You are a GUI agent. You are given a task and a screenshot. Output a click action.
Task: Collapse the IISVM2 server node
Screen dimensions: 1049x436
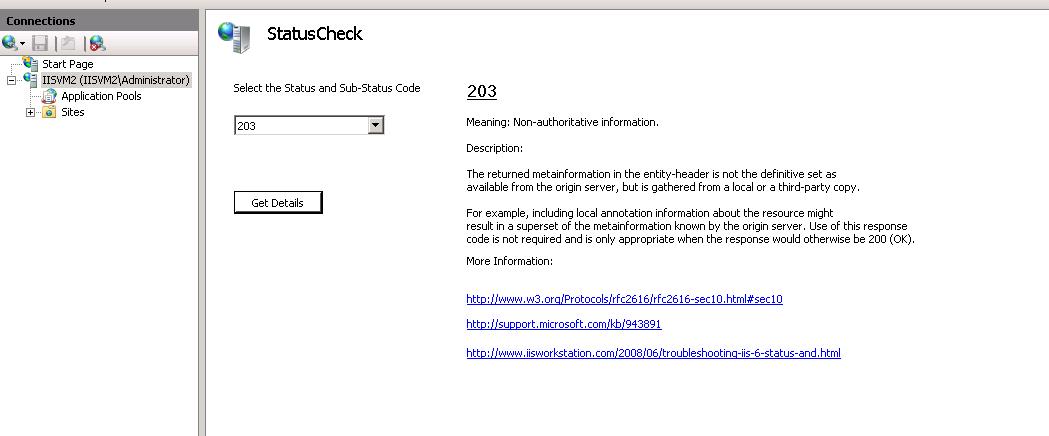click(x=11, y=80)
